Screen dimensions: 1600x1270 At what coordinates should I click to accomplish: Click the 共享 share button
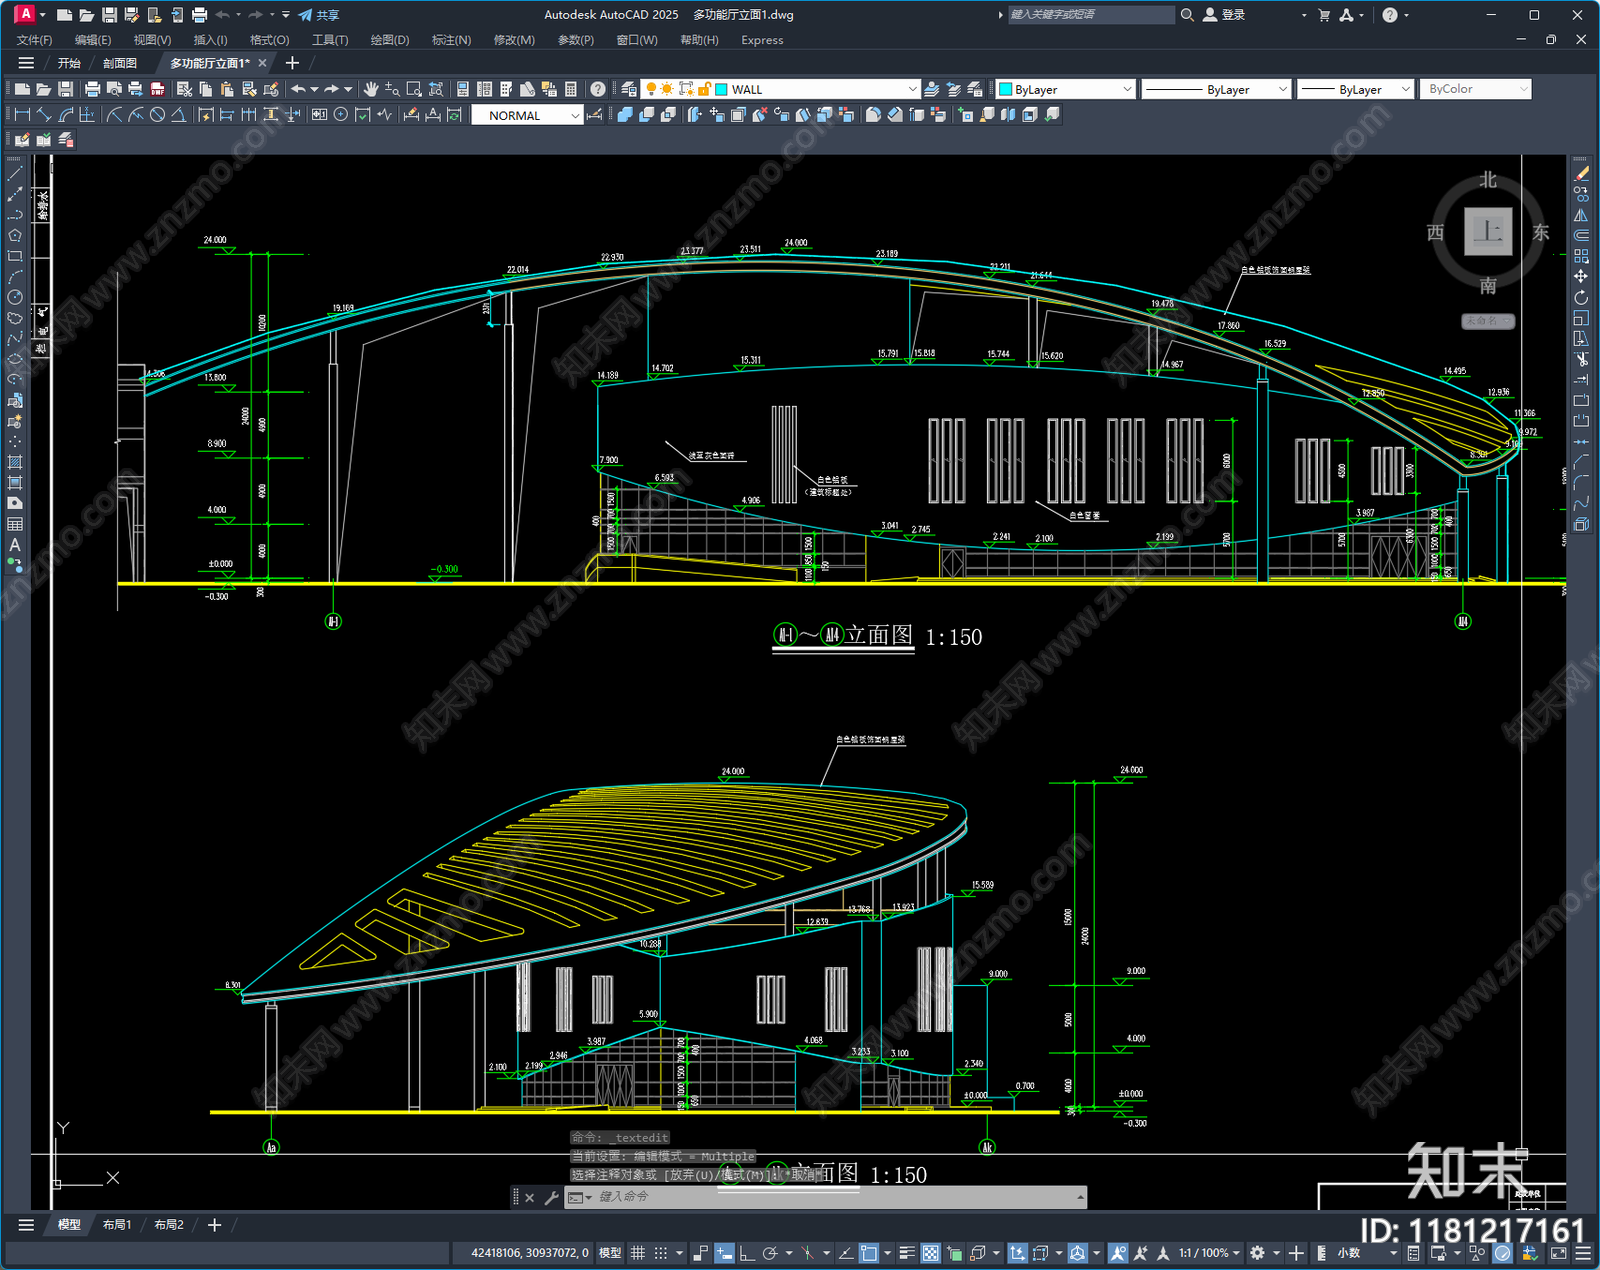[319, 15]
